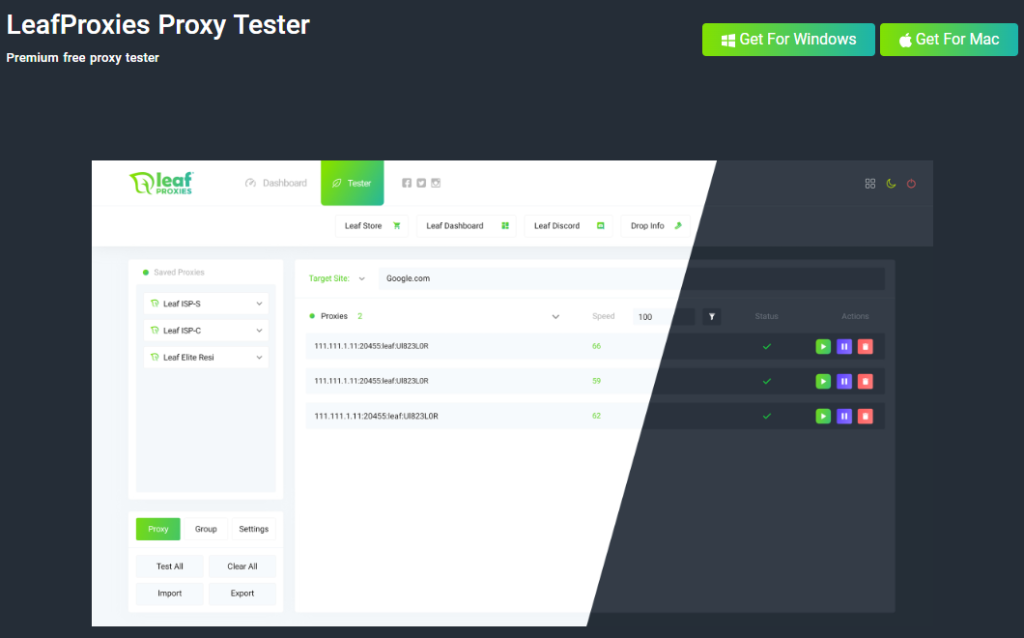Screen dimensions: 1024x638
Task: Pause the second proxy test
Action: coord(844,381)
